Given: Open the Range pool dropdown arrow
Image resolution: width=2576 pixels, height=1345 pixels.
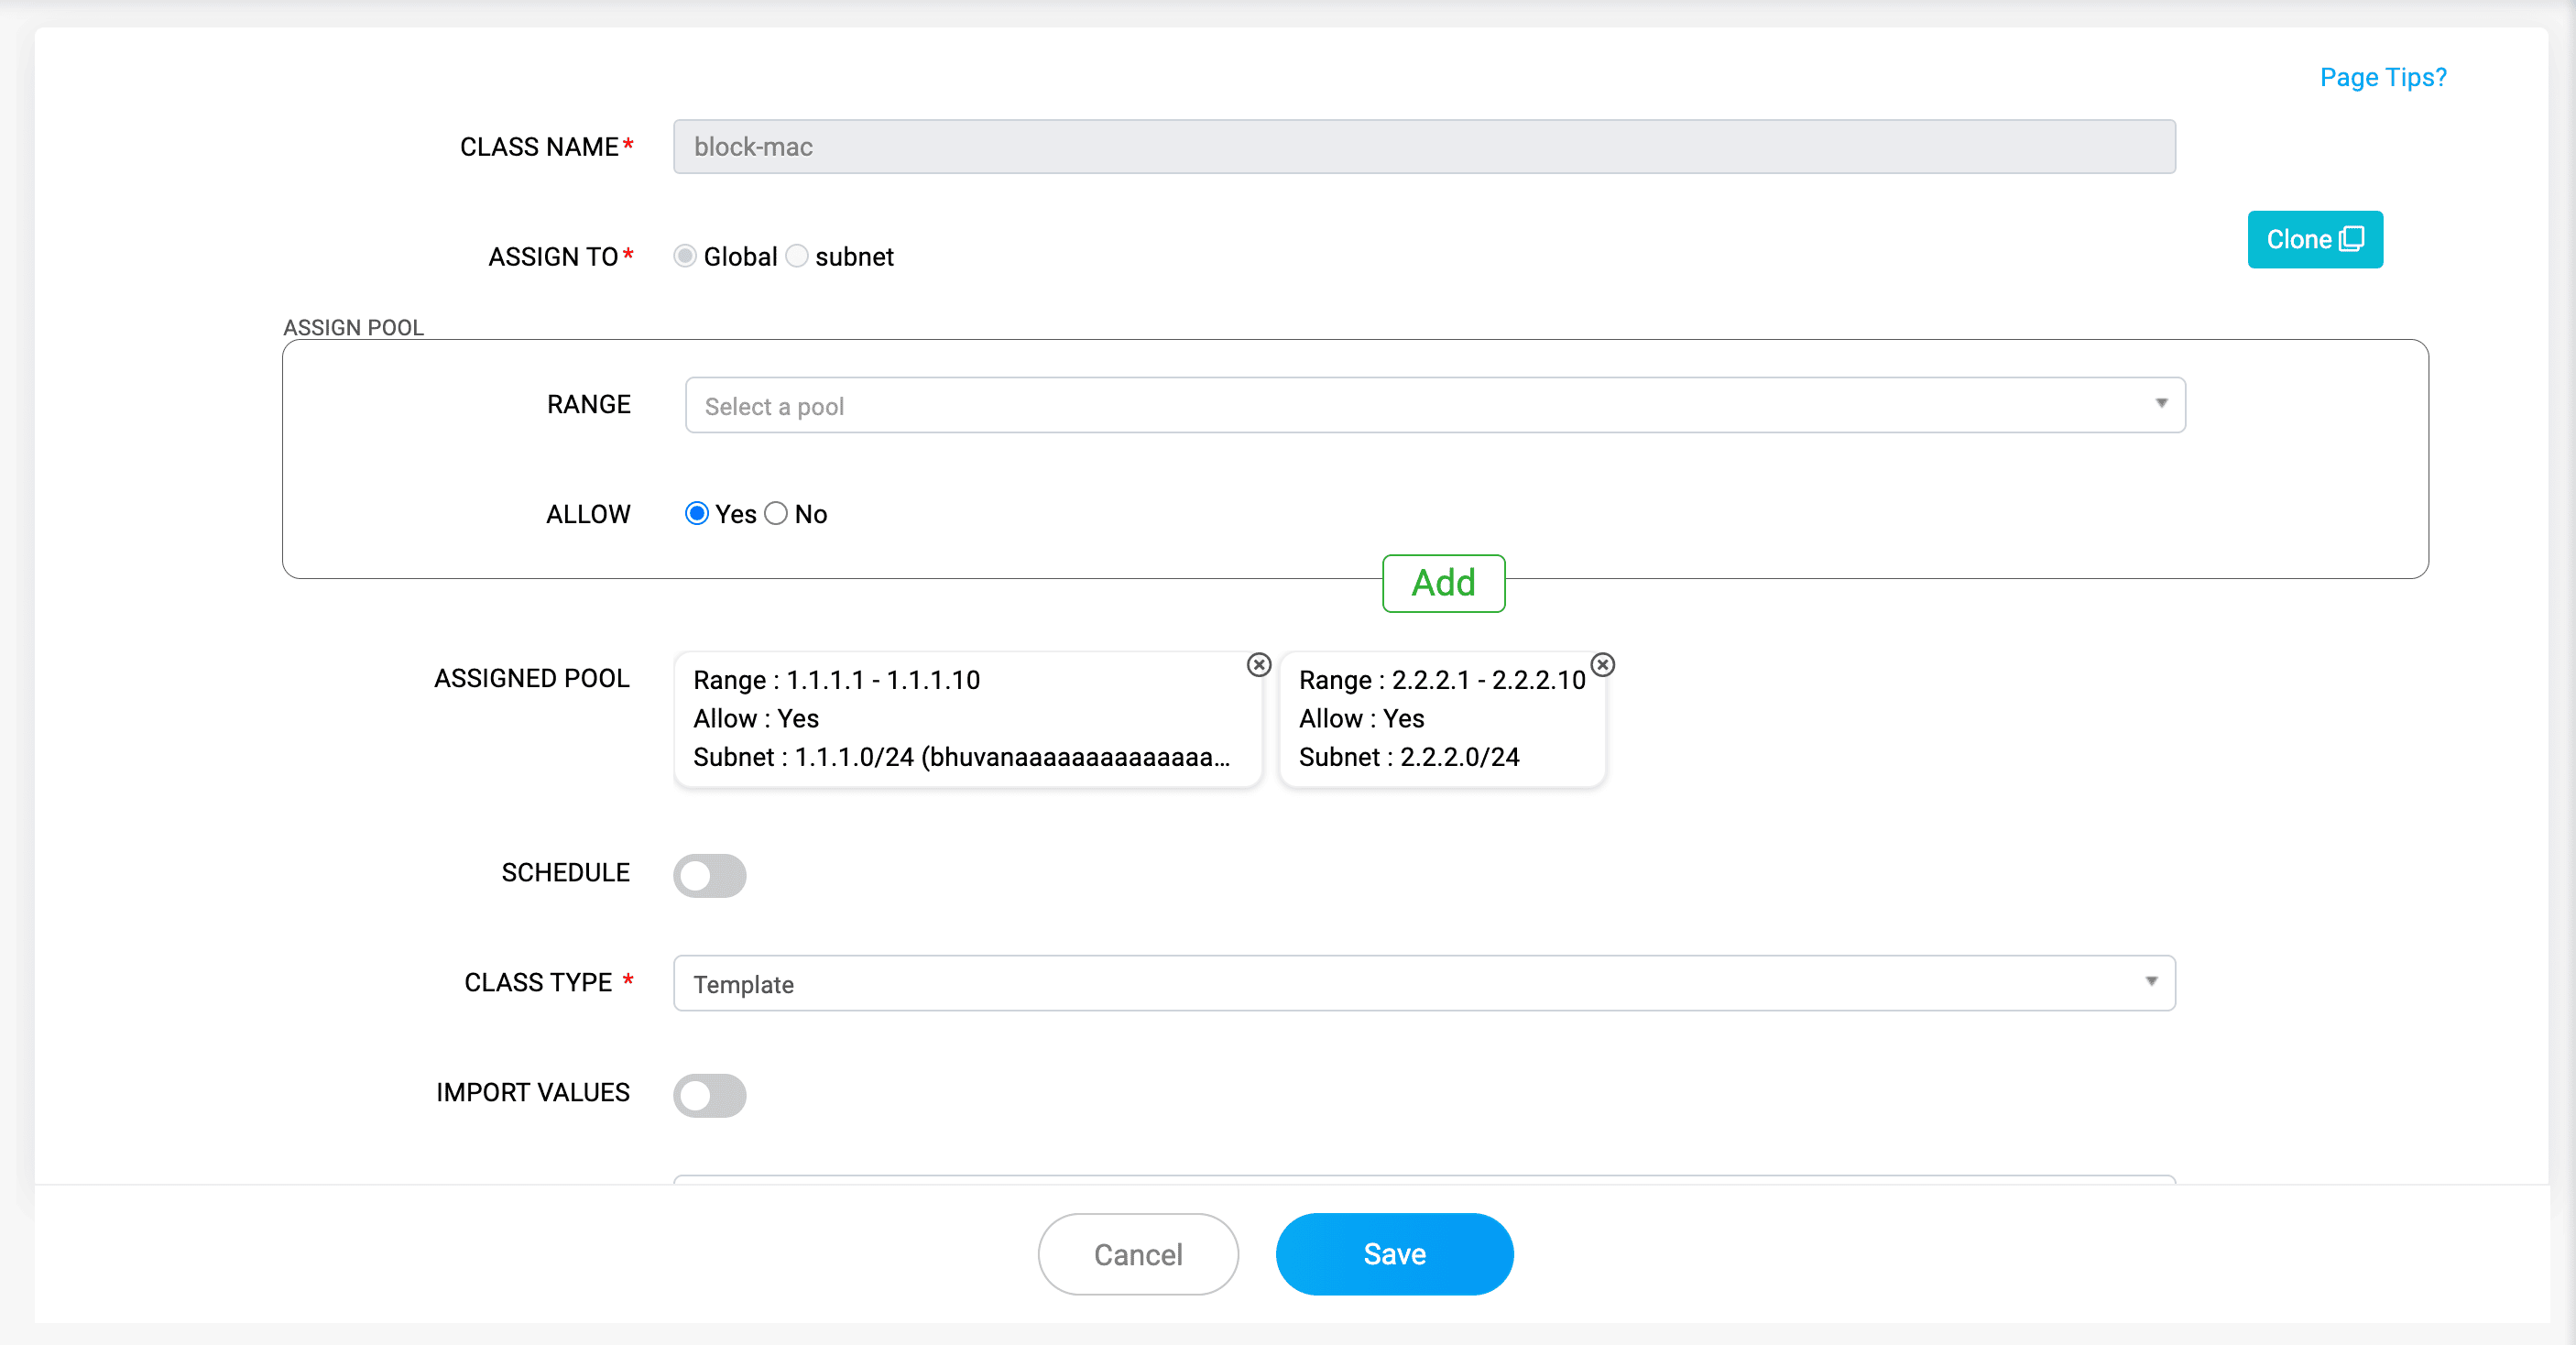Looking at the screenshot, I should (x=2160, y=404).
